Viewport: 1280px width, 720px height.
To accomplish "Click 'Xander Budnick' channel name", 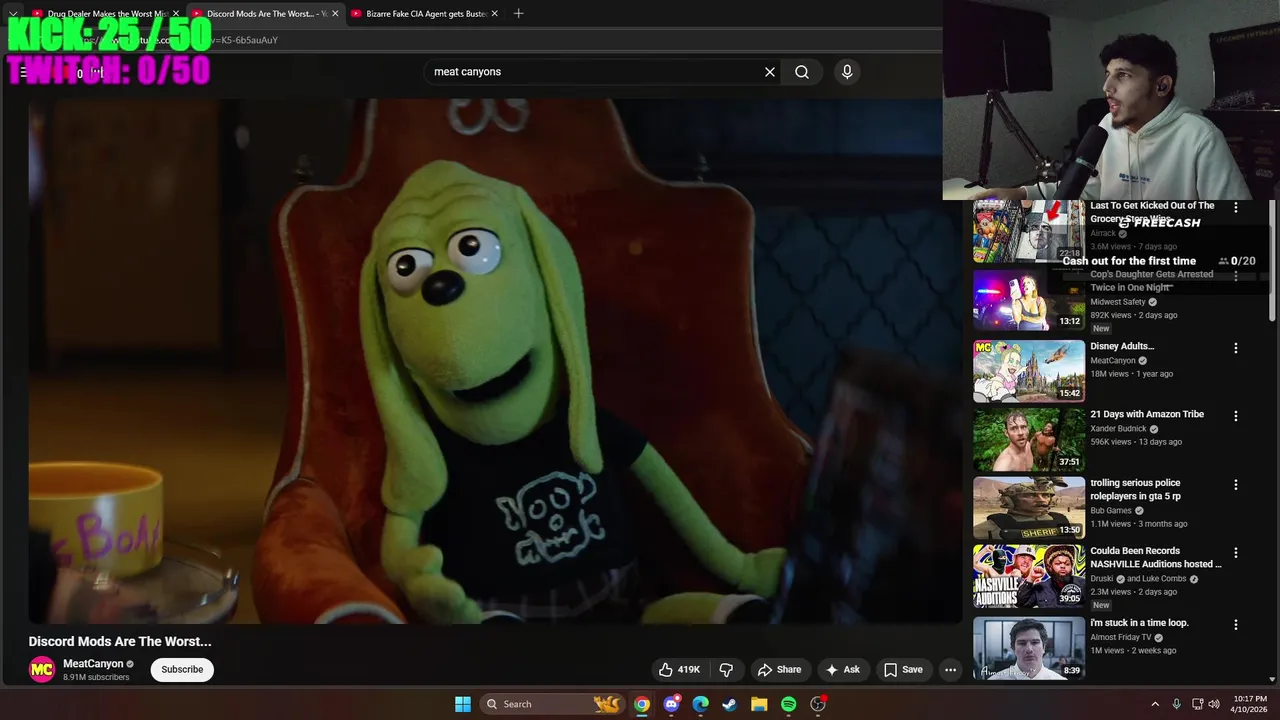I will coord(1119,428).
